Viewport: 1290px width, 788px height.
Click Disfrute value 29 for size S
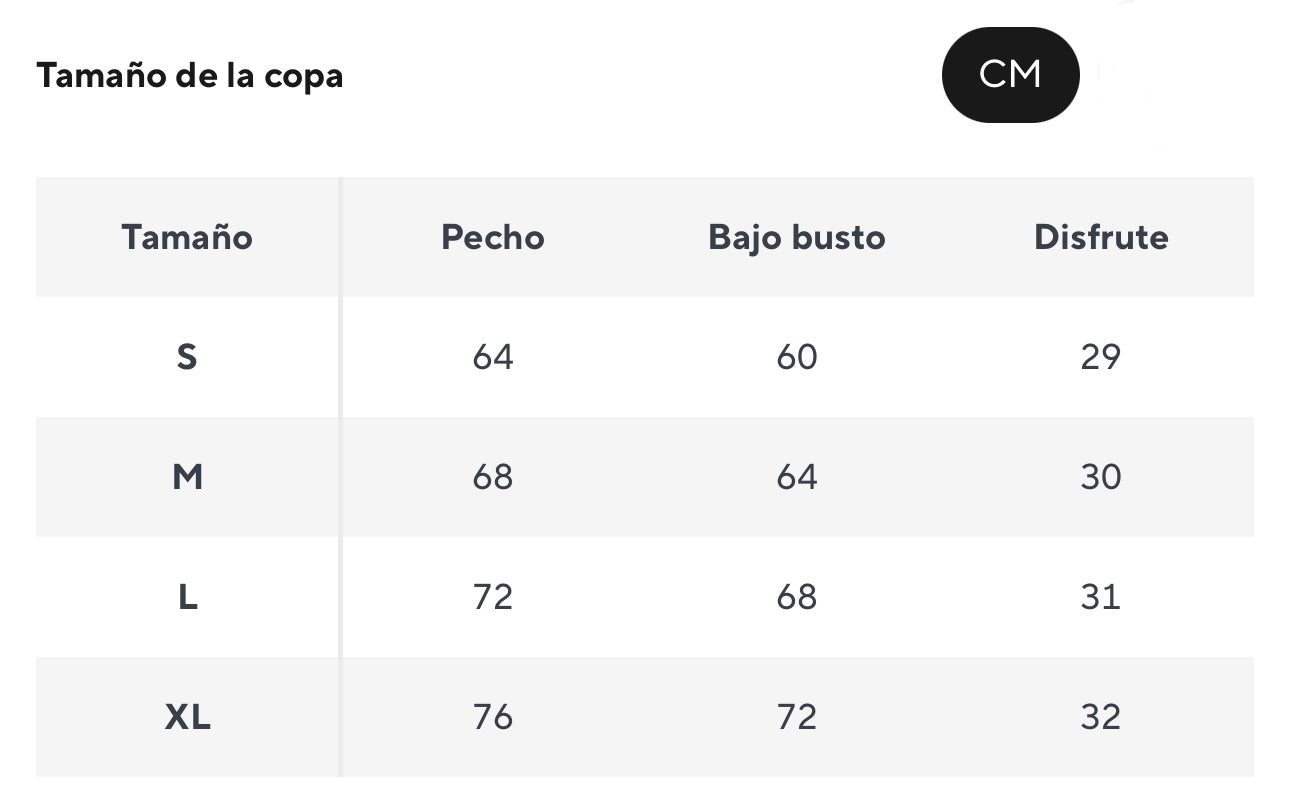[1101, 357]
